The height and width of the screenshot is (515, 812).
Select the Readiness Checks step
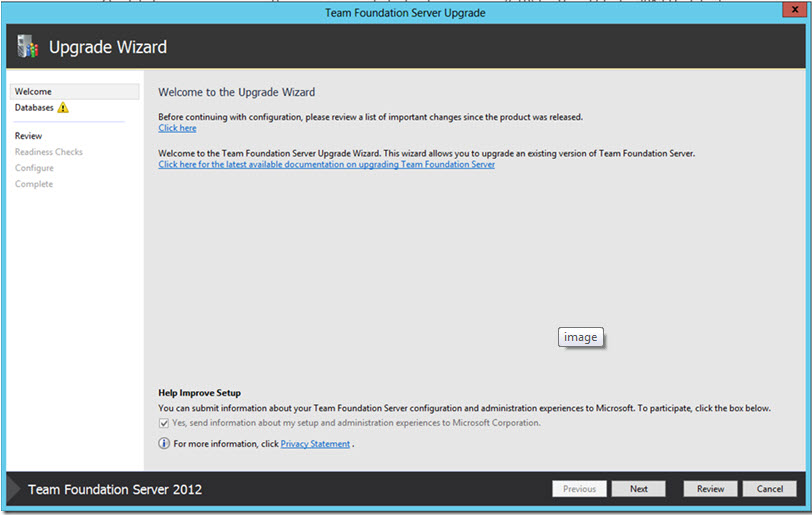[49, 152]
